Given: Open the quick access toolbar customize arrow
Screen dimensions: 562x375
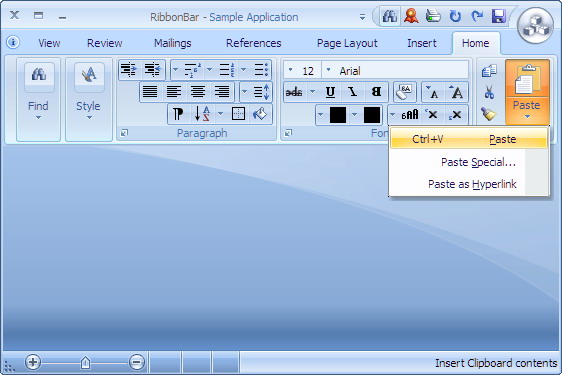Looking at the screenshot, I should [x=362, y=17].
